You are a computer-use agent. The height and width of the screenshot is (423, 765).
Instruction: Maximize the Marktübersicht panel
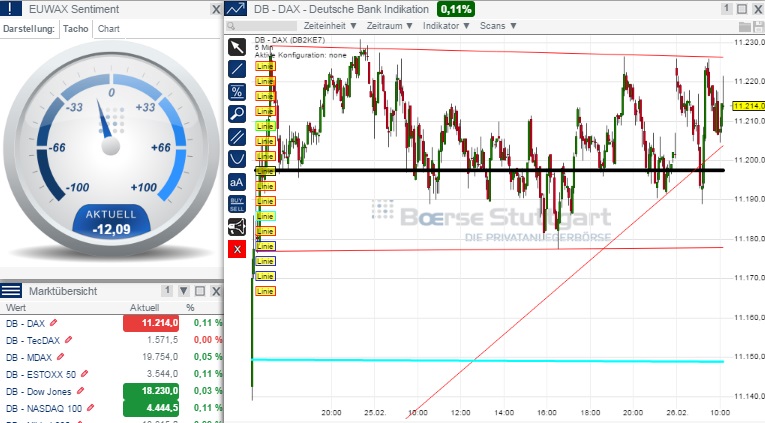click(200, 291)
